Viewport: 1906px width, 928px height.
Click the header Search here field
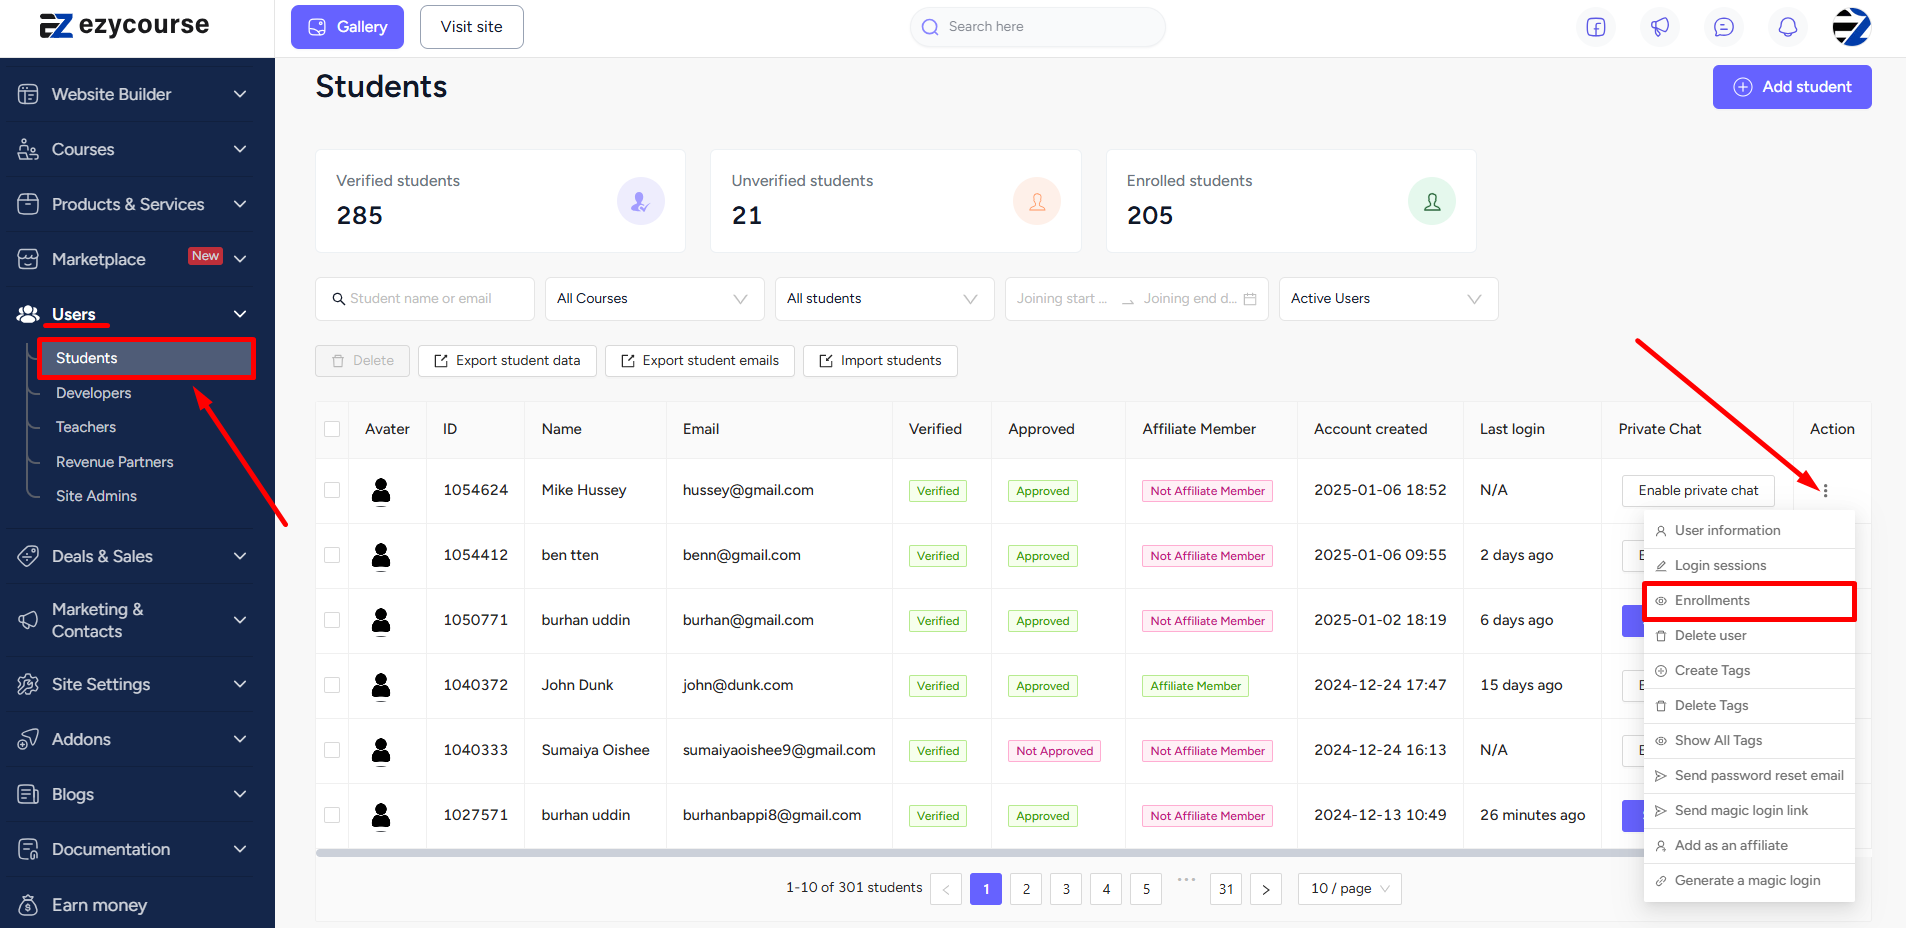coord(1038,27)
